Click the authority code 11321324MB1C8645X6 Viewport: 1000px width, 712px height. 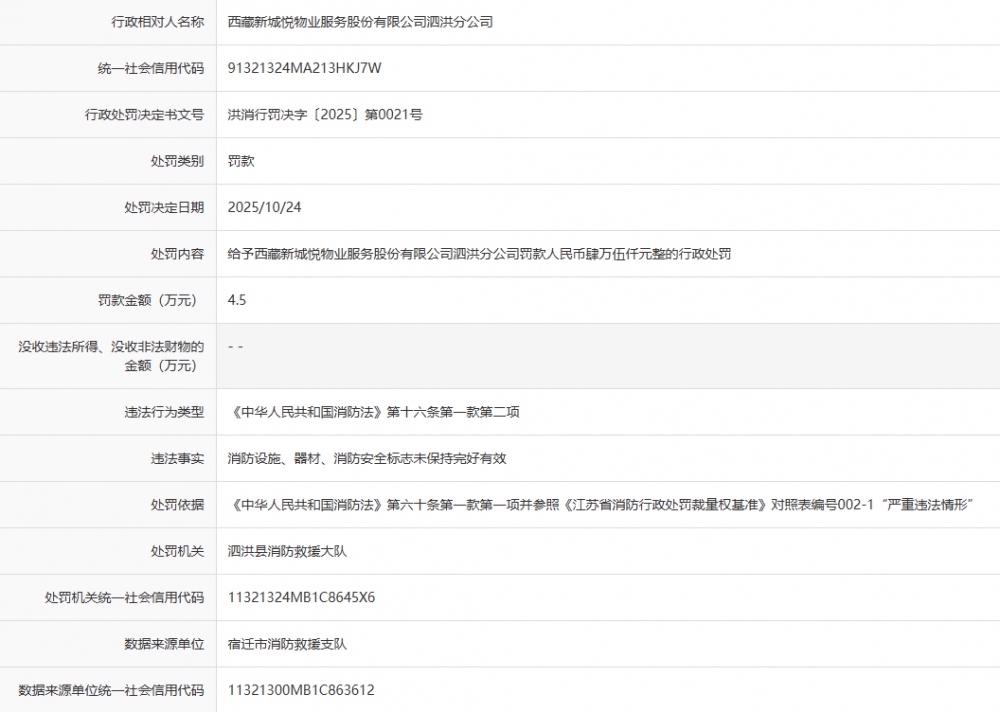[x=301, y=598]
